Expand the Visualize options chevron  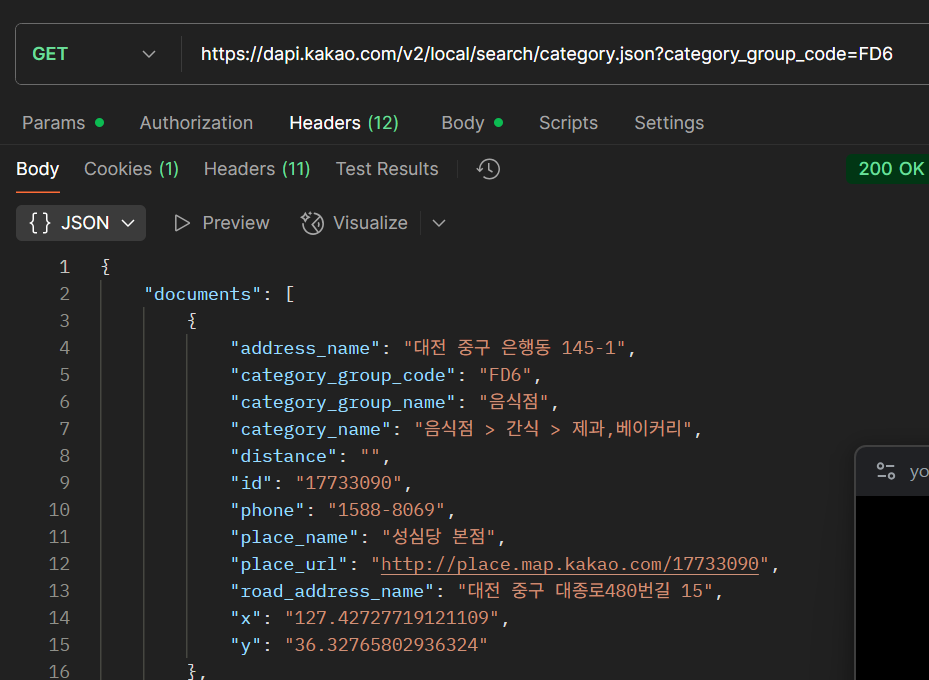pos(438,223)
